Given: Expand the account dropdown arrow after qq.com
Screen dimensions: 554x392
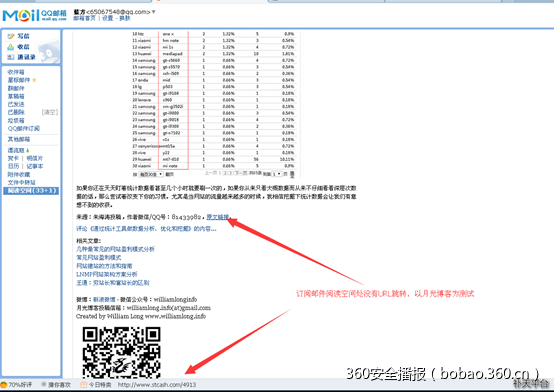Looking at the screenshot, I should point(153,12).
